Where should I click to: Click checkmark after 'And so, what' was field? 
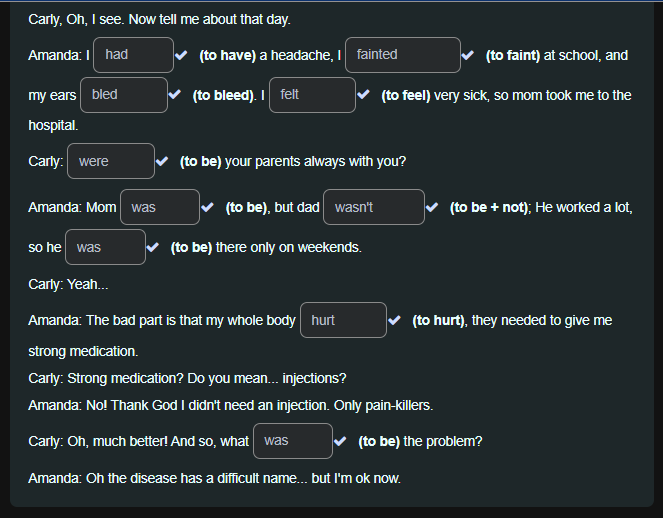click(x=340, y=441)
